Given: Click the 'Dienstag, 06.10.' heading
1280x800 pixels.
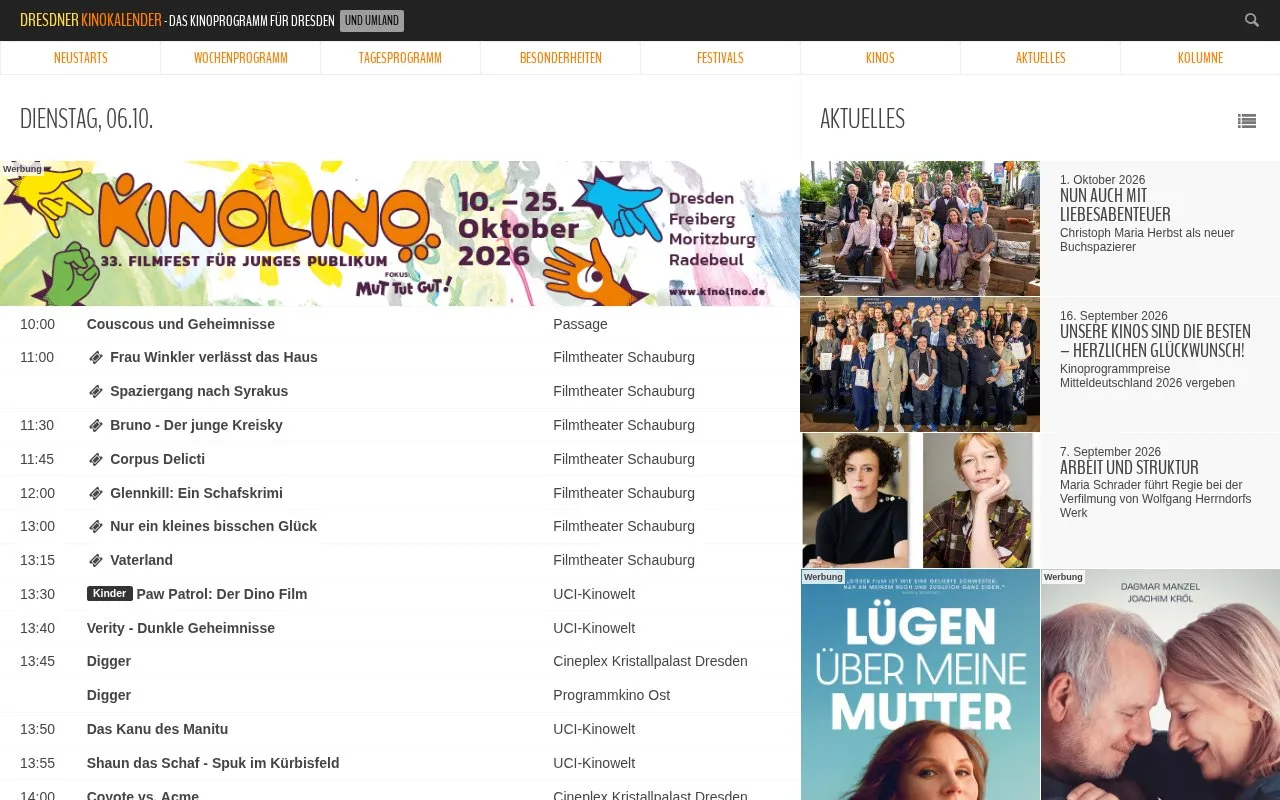Looking at the screenshot, I should coord(86,119).
